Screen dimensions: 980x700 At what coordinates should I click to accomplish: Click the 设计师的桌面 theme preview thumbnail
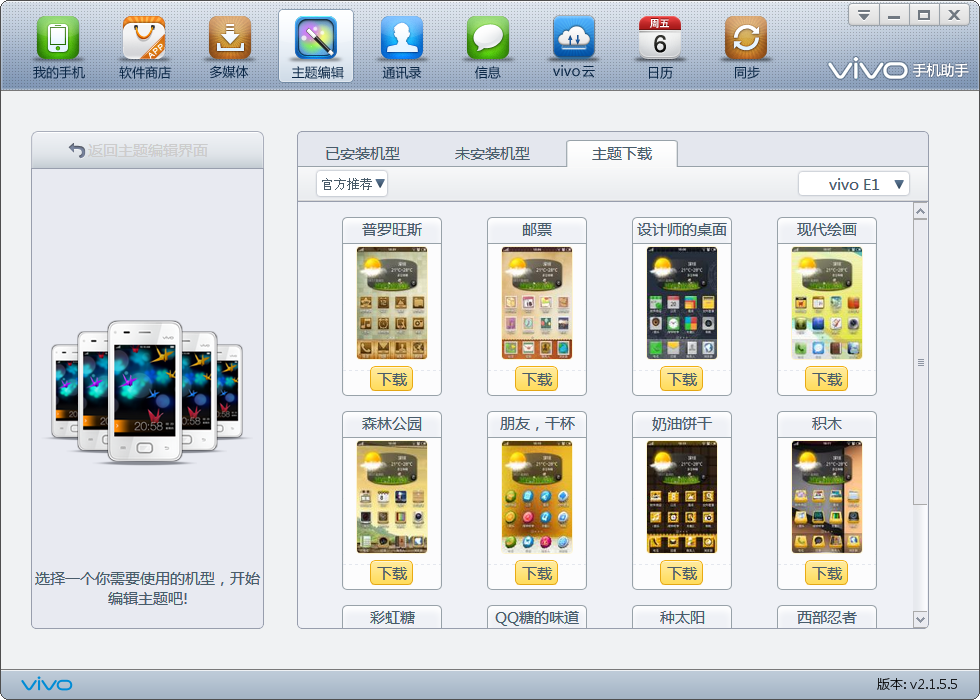(x=682, y=304)
